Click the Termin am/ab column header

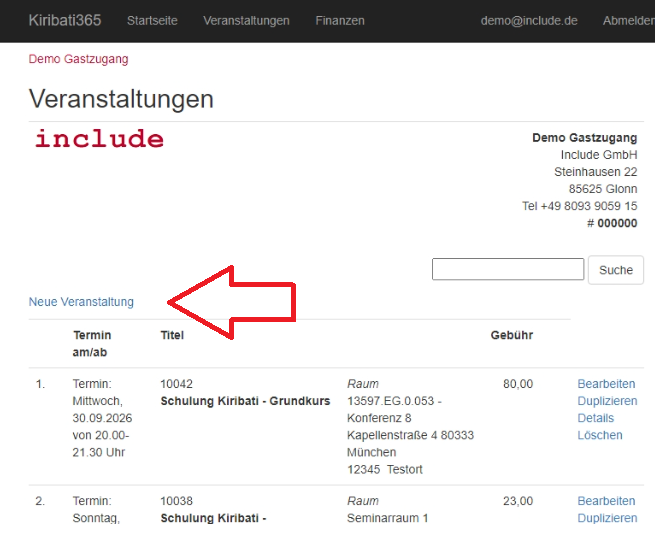(92, 343)
